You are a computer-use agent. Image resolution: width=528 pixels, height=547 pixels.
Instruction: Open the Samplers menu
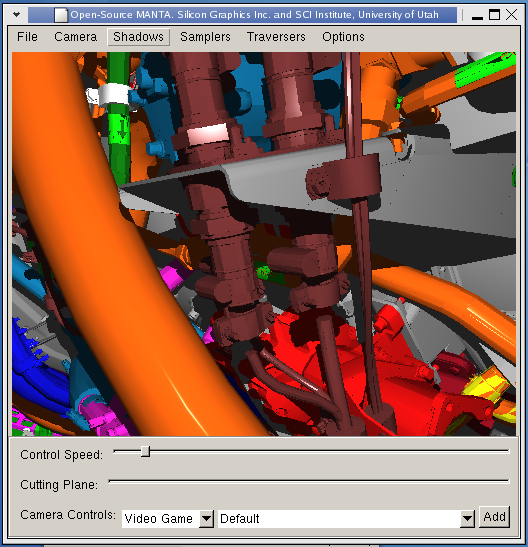[205, 37]
